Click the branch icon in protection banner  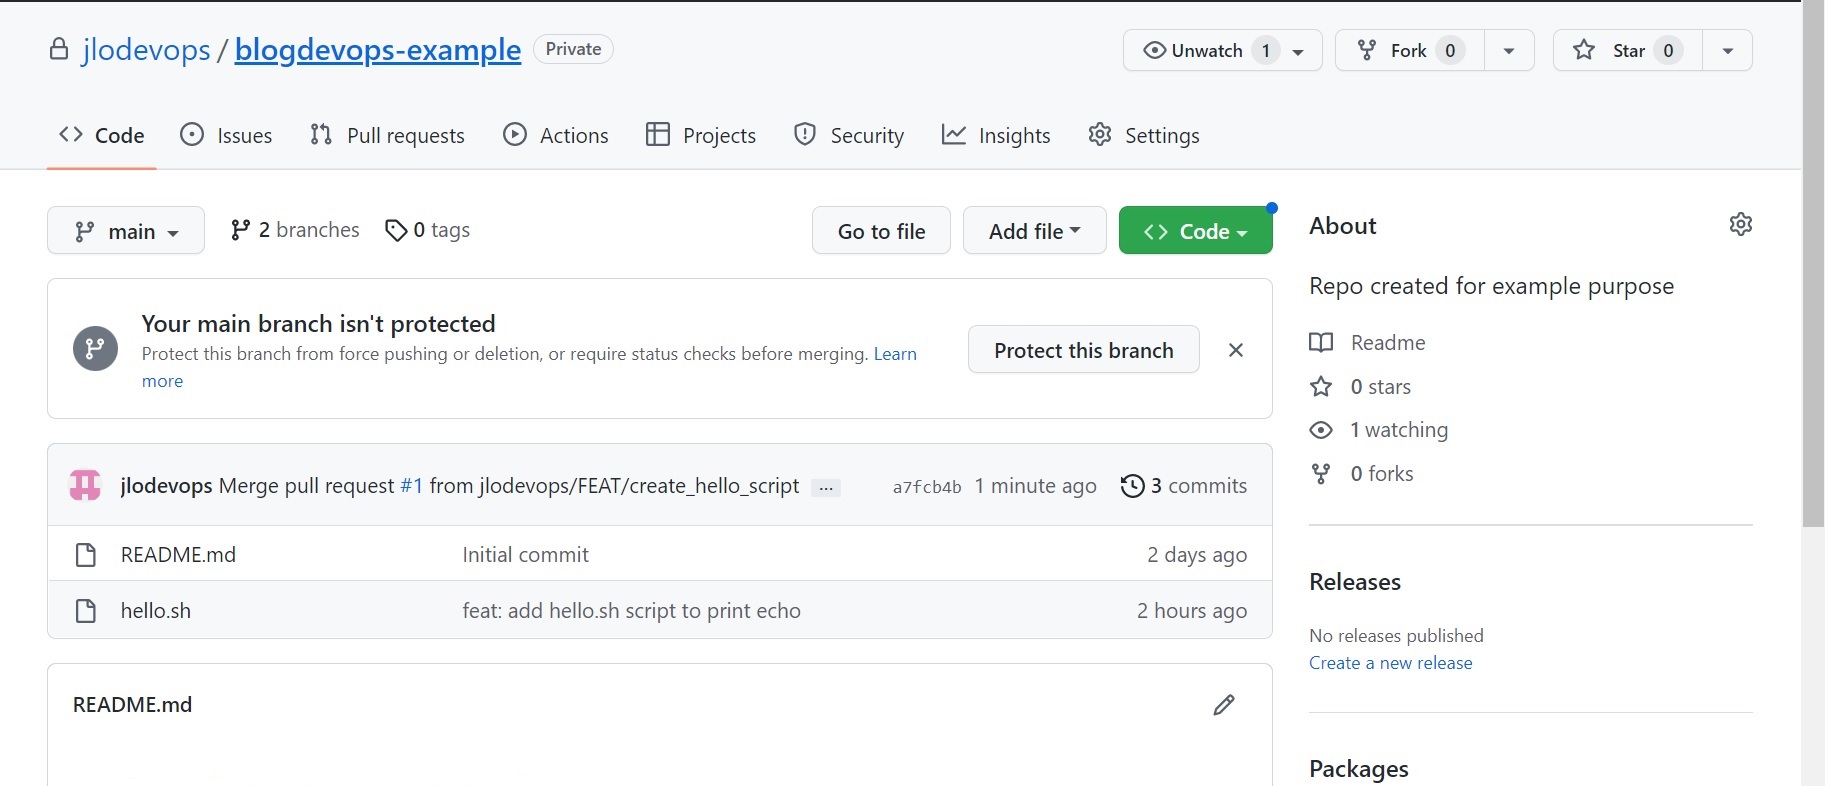[x=95, y=349]
